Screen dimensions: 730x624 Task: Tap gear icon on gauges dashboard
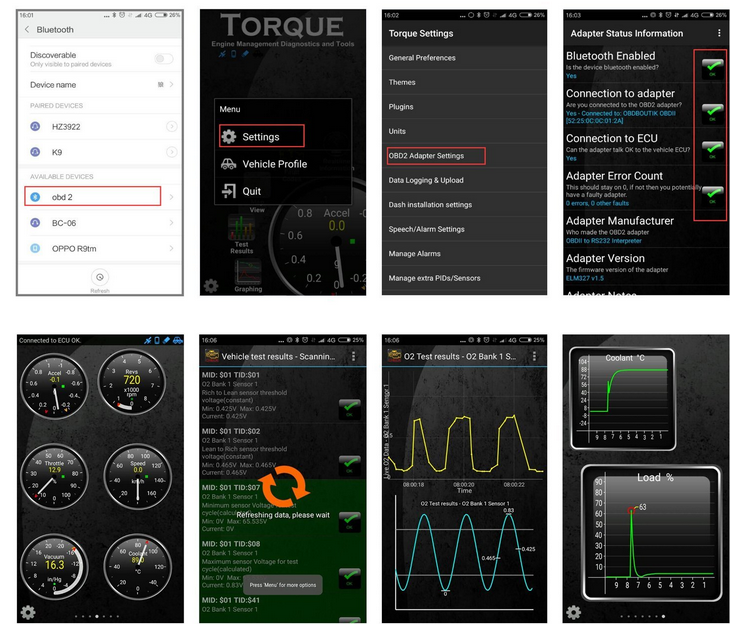pos(28,612)
